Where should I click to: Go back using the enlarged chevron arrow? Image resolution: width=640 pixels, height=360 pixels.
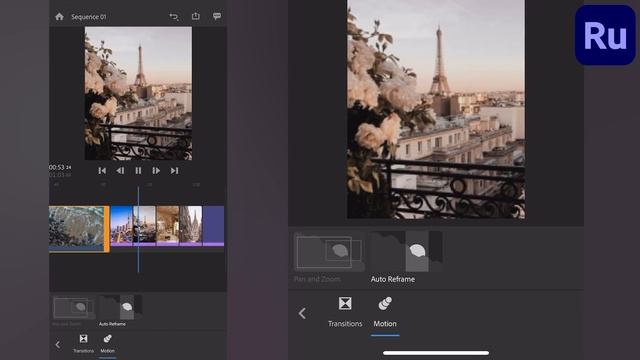[302, 313]
